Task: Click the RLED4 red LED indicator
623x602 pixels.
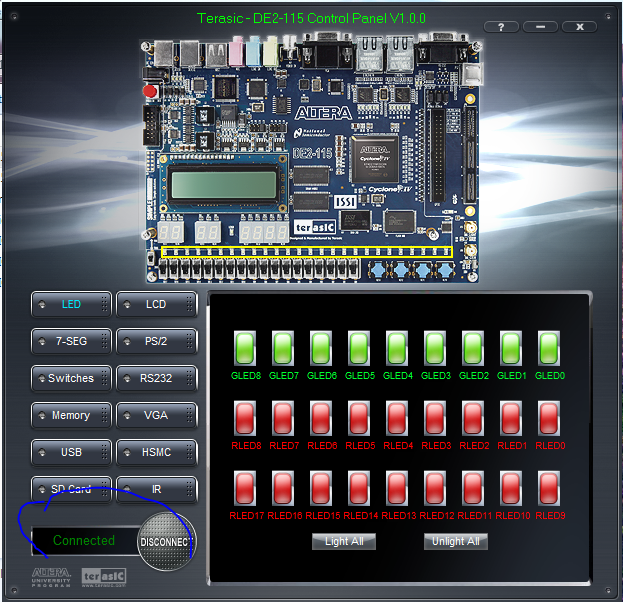Action: click(397, 418)
